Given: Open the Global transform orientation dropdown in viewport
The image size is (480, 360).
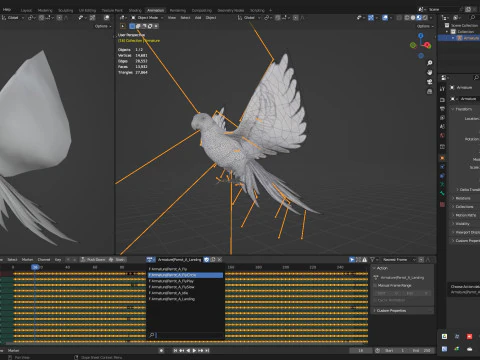Looking at the screenshot, I should [x=249, y=17].
